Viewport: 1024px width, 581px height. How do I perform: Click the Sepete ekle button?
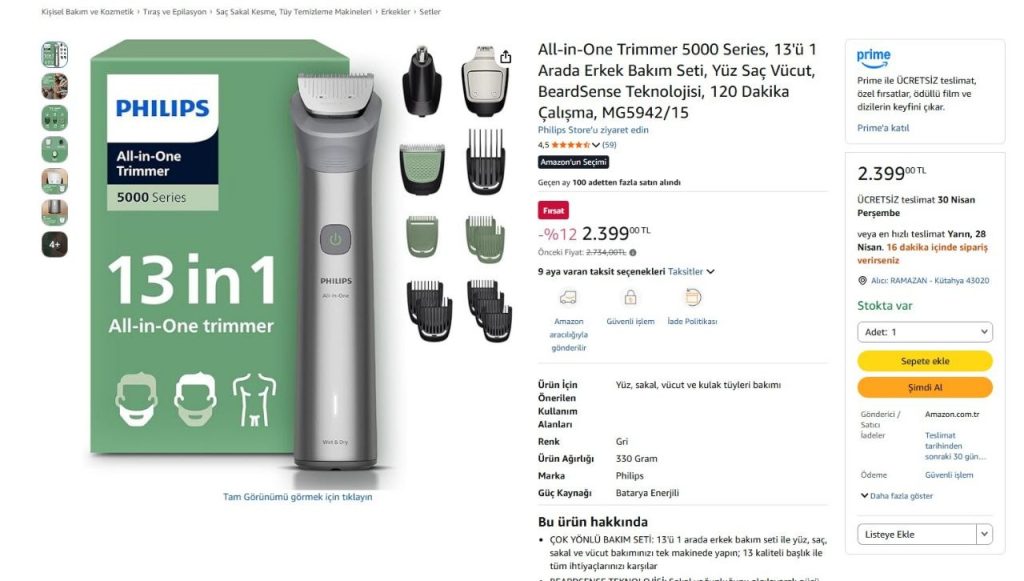925,361
